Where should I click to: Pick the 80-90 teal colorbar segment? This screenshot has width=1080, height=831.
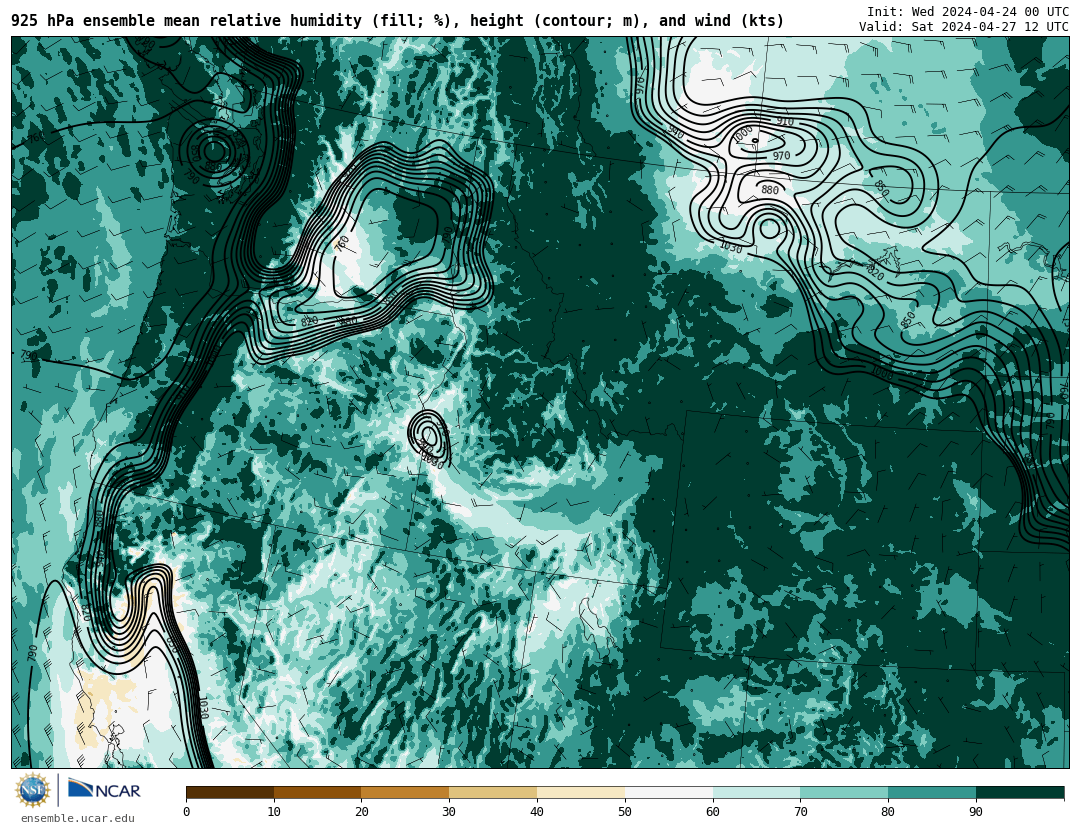coord(932,793)
